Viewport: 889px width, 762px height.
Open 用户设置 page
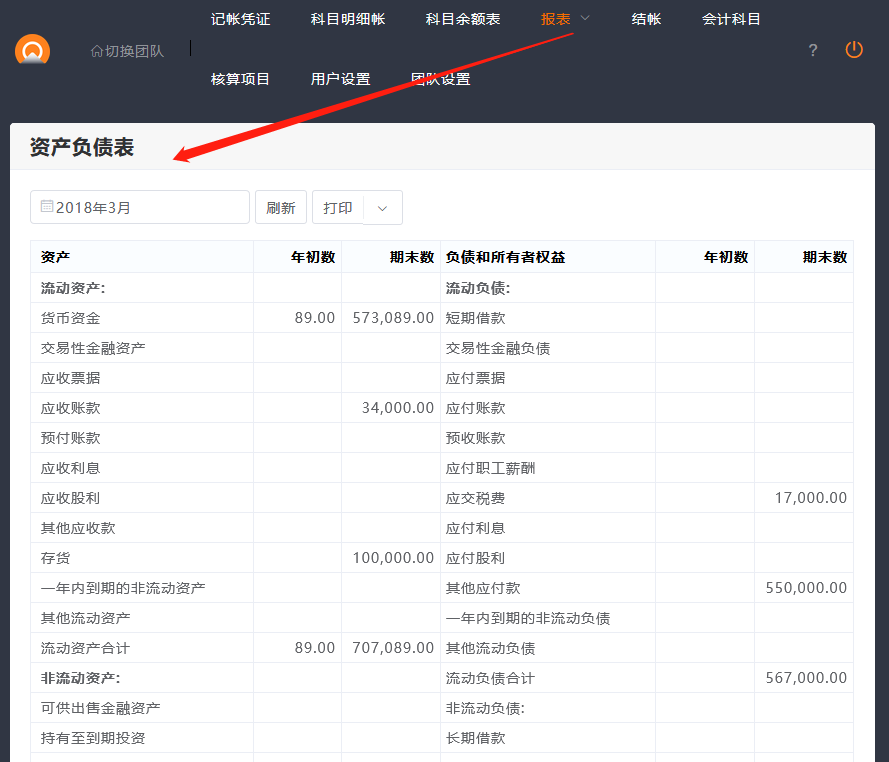(x=340, y=79)
